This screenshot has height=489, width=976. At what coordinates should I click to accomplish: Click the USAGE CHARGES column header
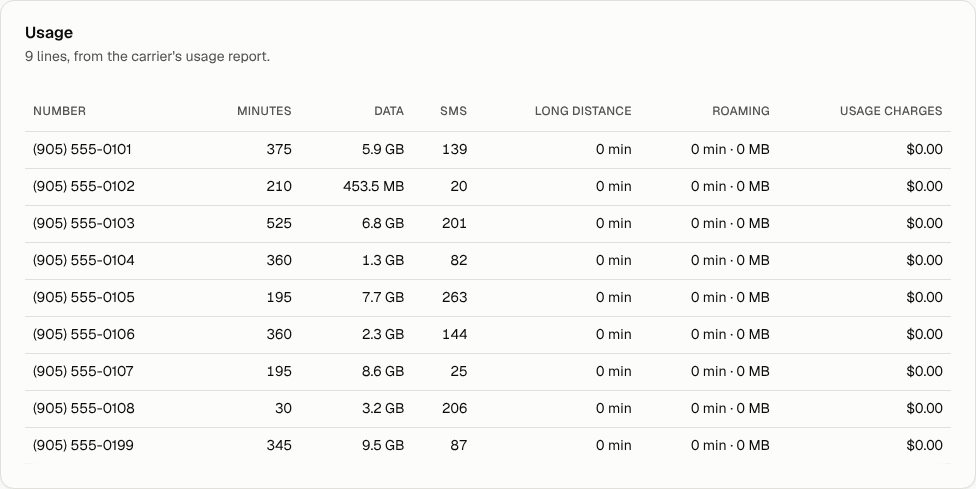[x=891, y=111]
